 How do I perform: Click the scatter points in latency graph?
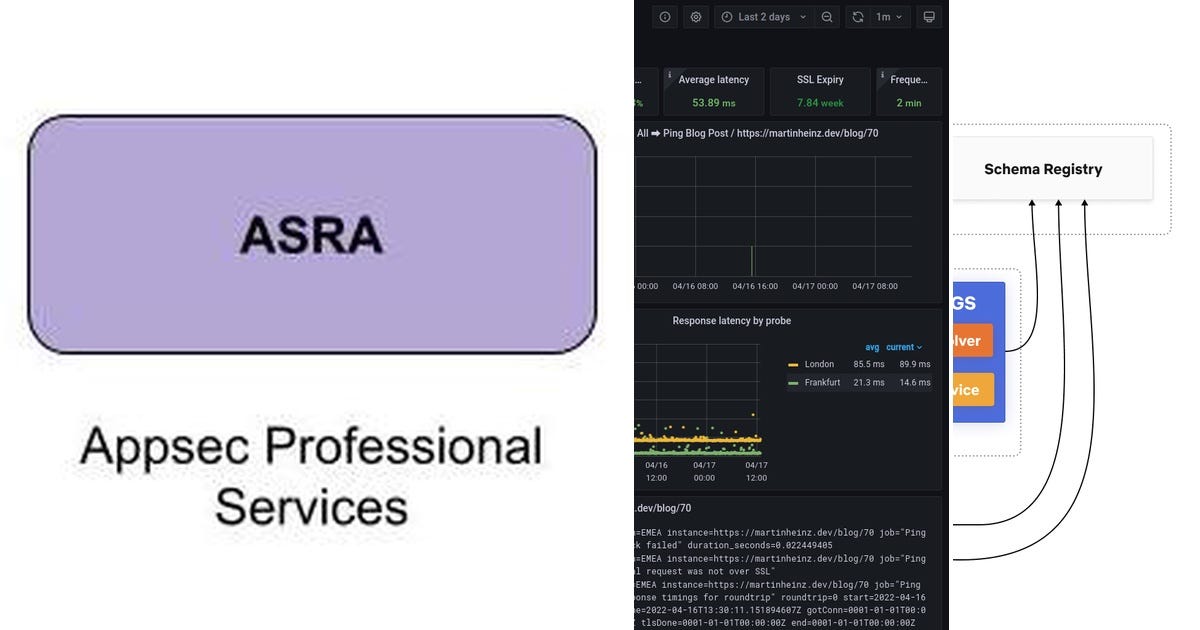pos(697,437)
